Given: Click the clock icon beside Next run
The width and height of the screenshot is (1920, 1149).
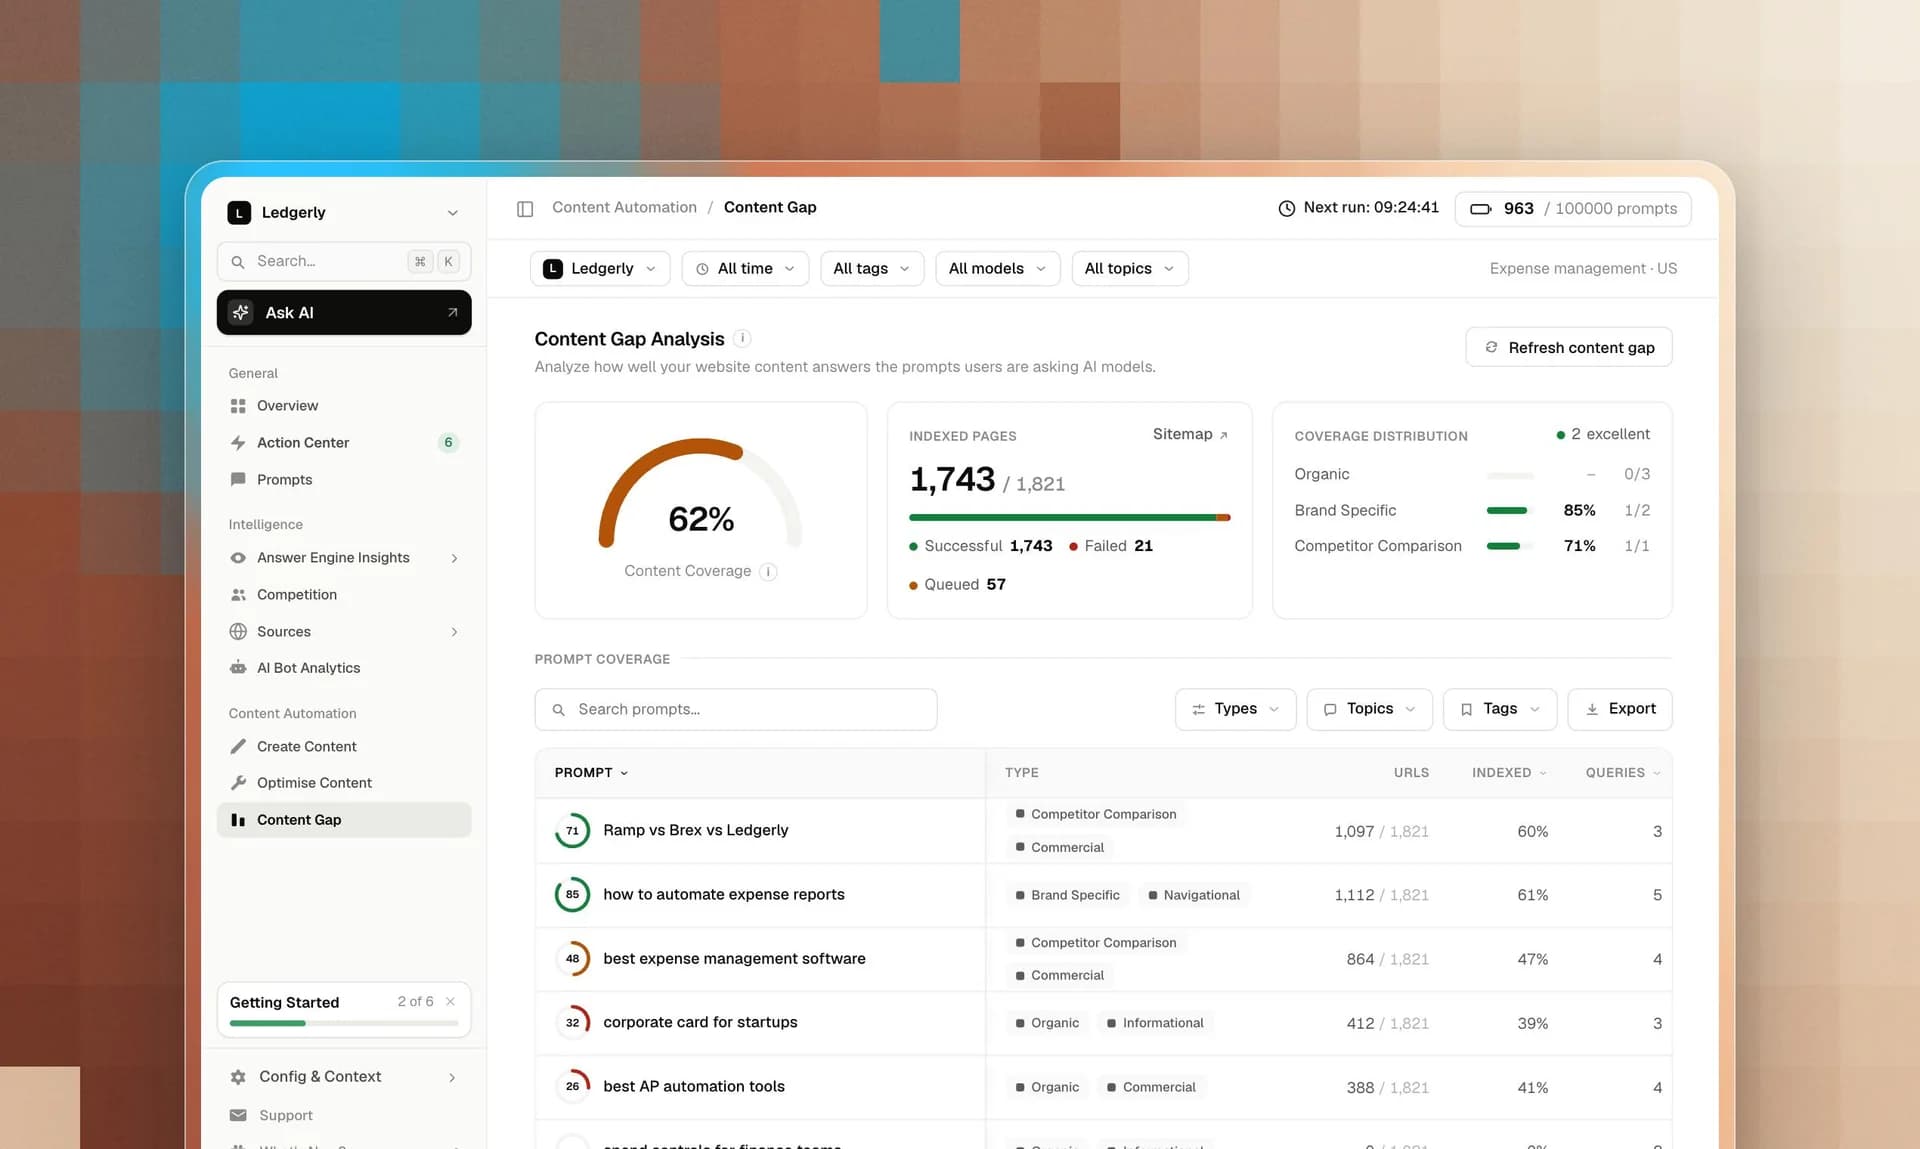Looking at the screenshot, I should coord(1287,208).
